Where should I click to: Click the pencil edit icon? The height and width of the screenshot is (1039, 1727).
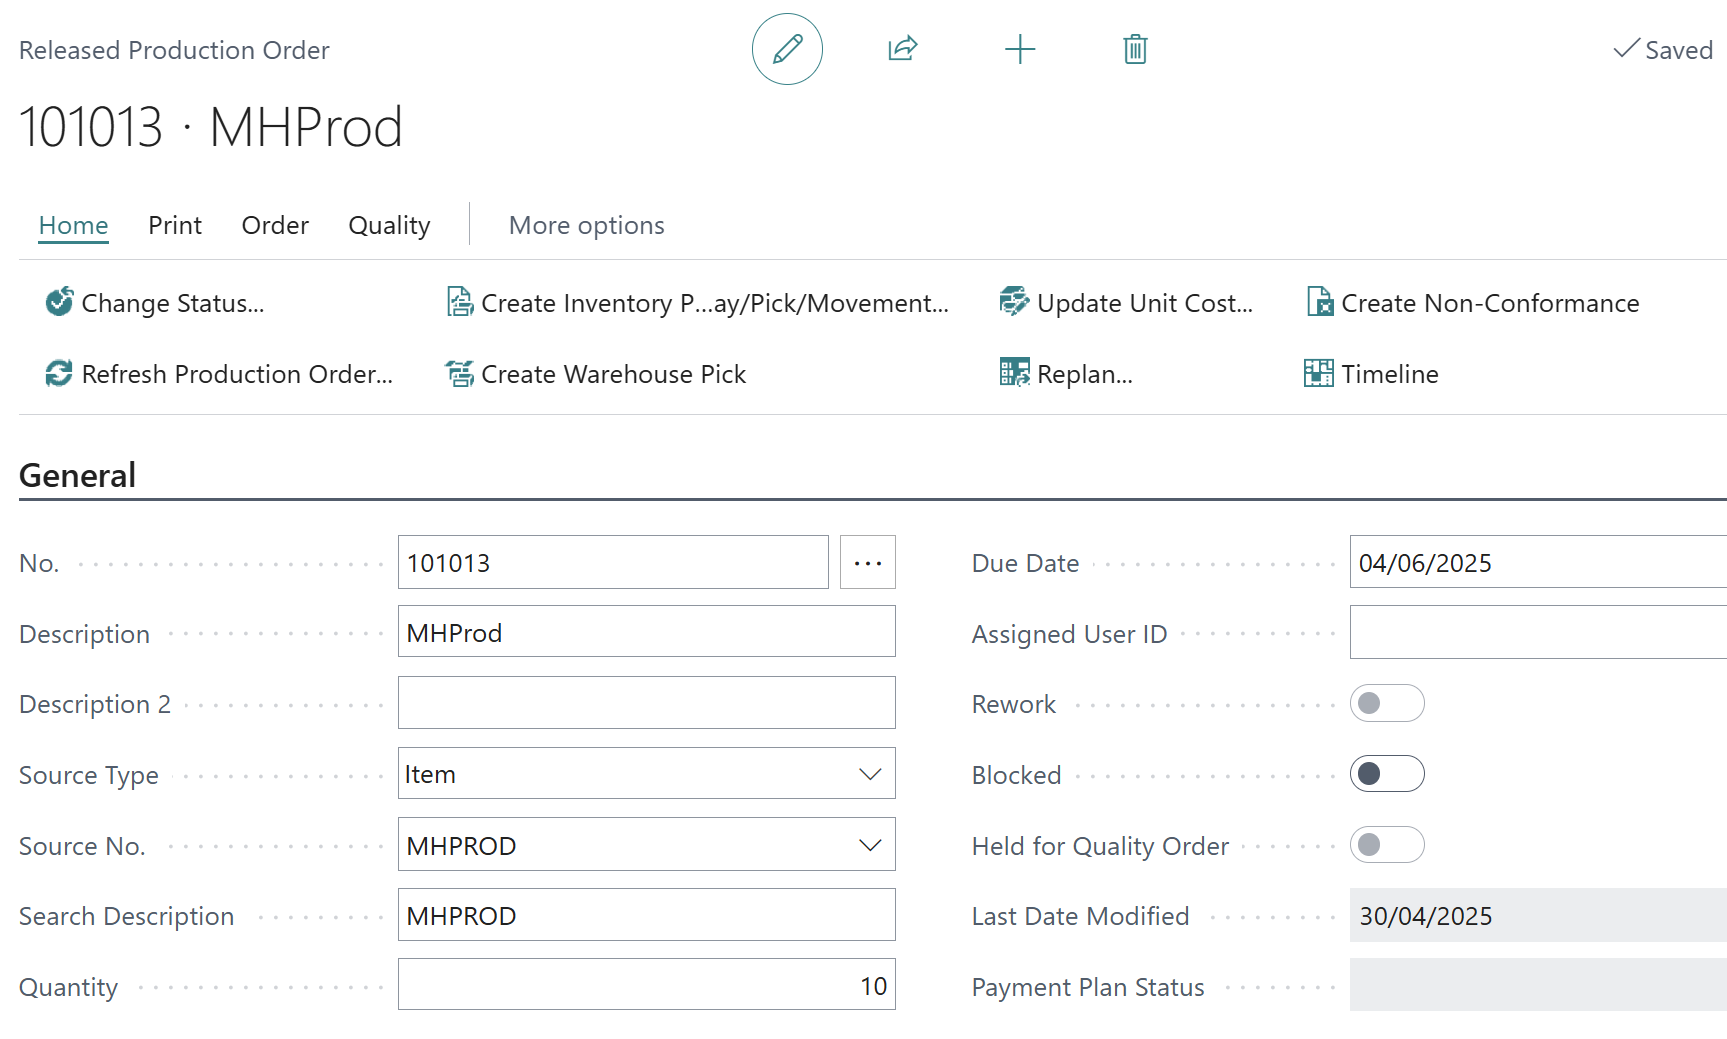tap(787, 49)
